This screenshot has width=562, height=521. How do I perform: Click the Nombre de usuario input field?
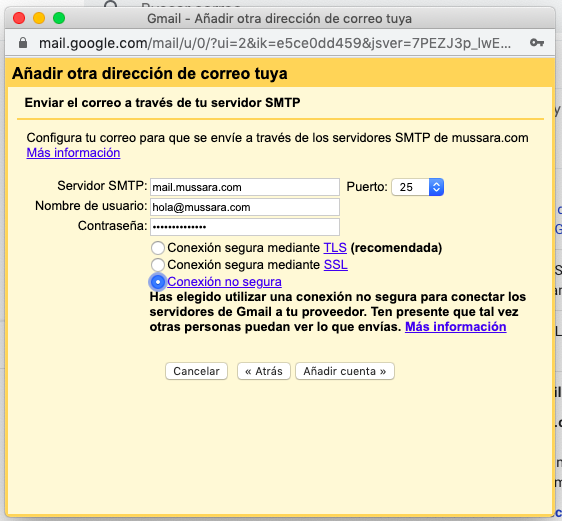pyautogui.click(x=245, y=207)
